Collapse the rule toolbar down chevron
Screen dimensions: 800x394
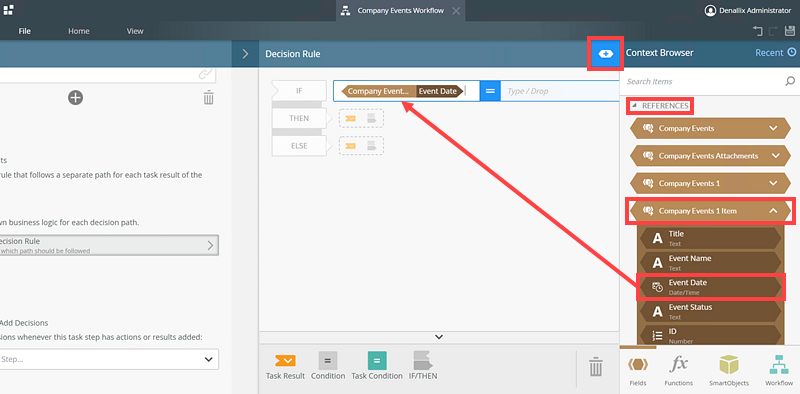pos(439,337)
